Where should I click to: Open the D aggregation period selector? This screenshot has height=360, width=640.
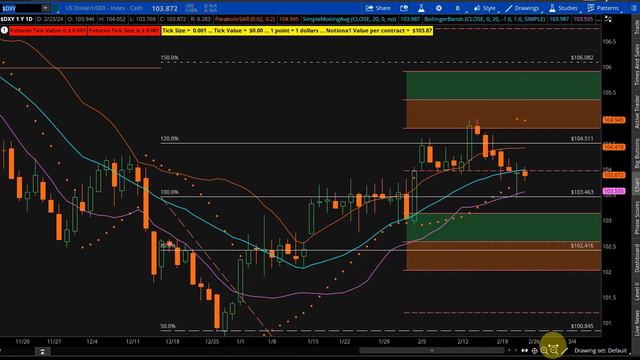click(x=458, y=8)
